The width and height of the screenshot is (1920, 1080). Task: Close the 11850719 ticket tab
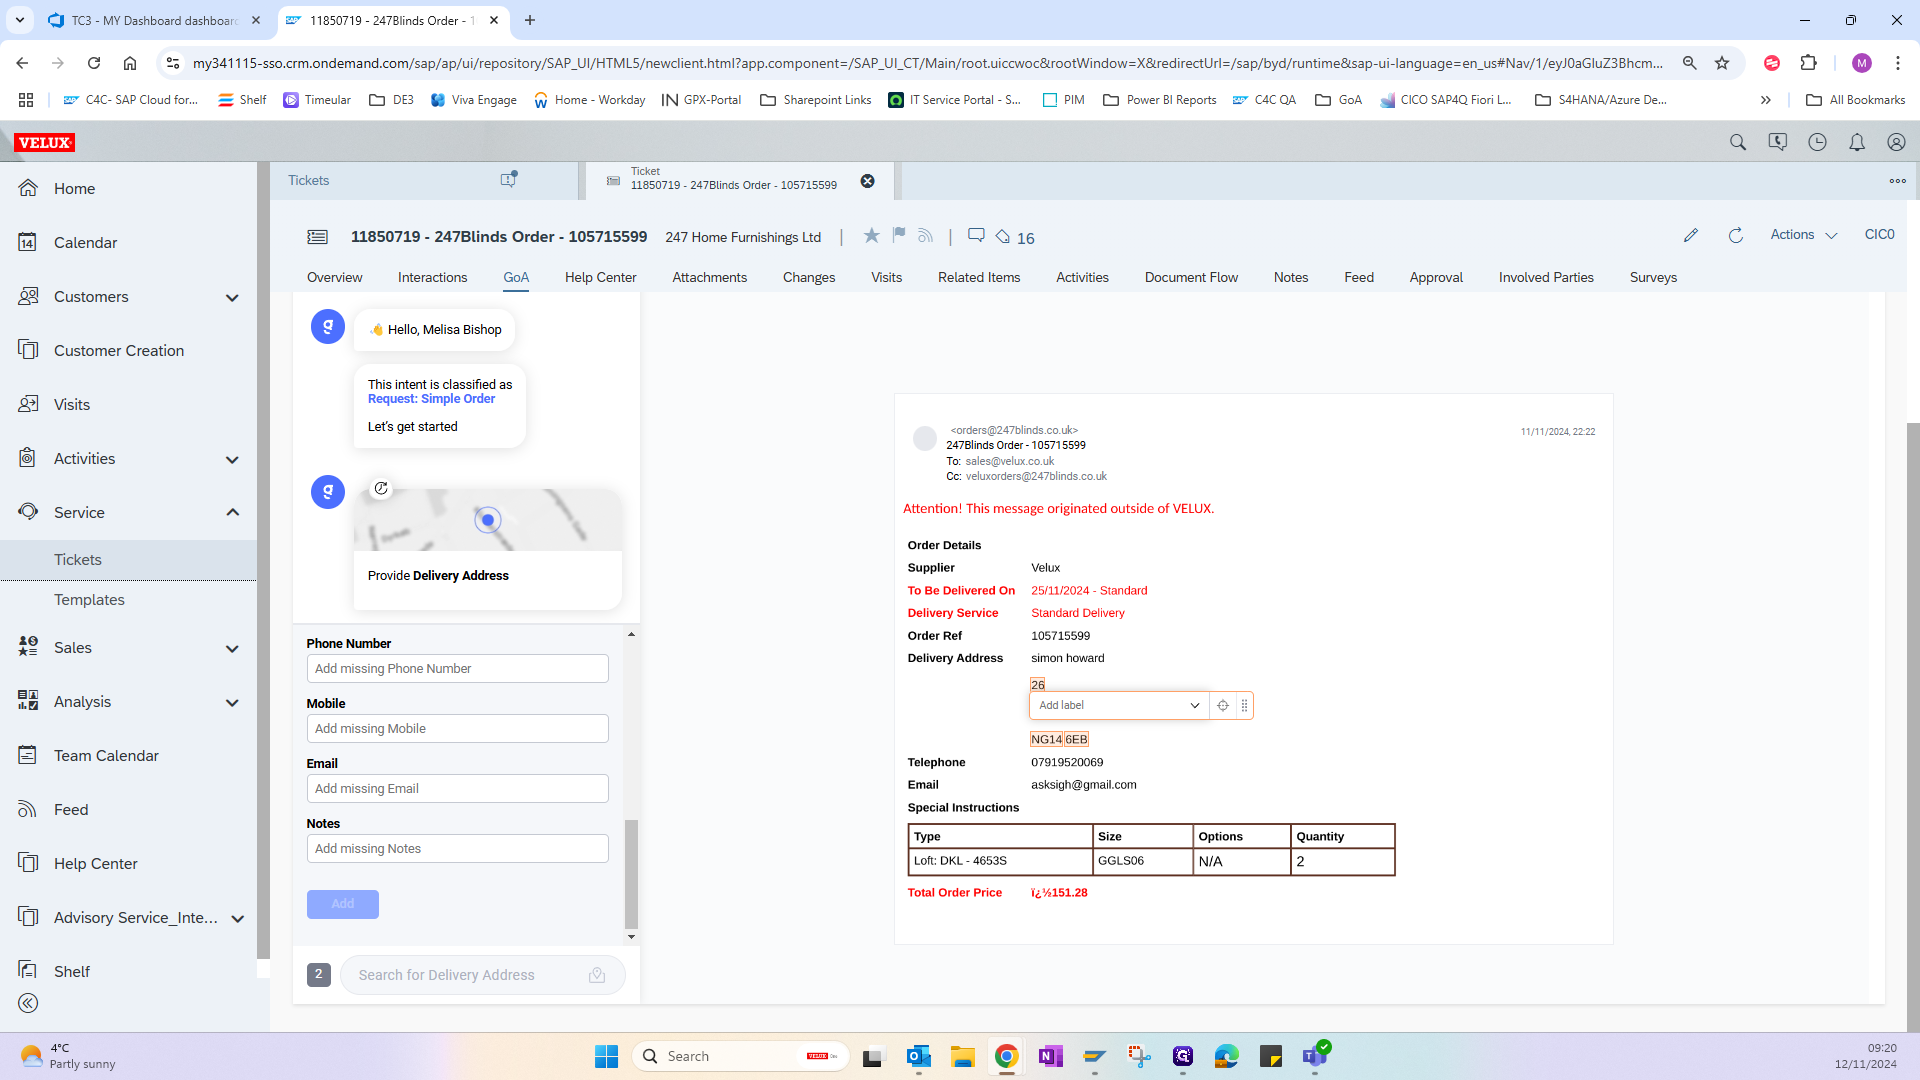click(x=868, y=181)
